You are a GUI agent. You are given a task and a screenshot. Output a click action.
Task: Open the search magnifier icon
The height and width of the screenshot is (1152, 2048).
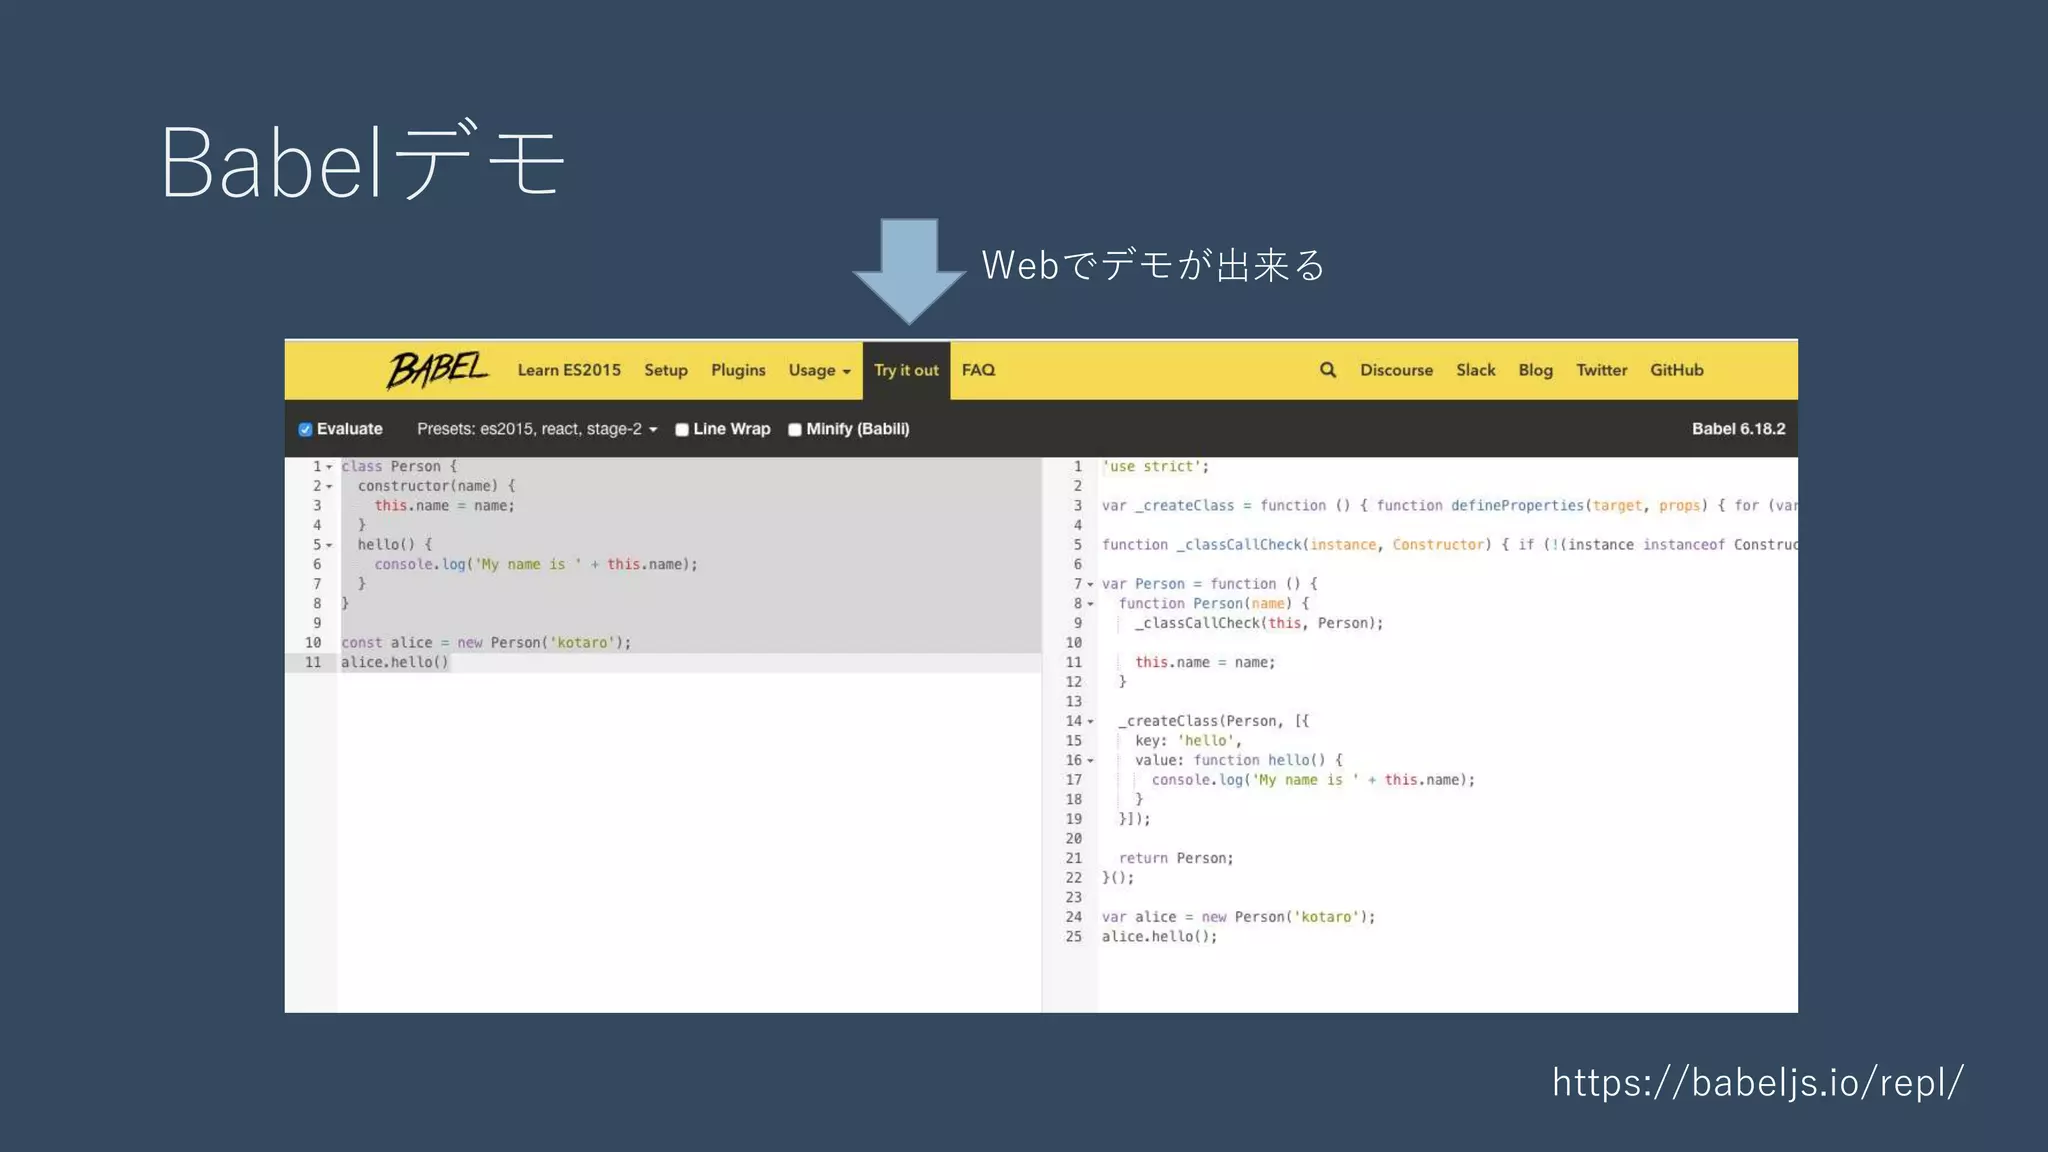click(1328, 370)
